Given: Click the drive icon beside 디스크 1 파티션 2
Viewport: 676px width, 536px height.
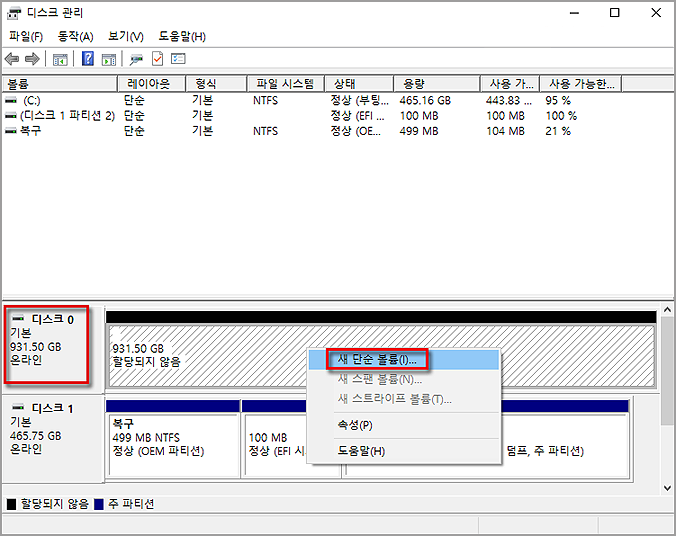Looking at the screenshot, I should point(11,116).
